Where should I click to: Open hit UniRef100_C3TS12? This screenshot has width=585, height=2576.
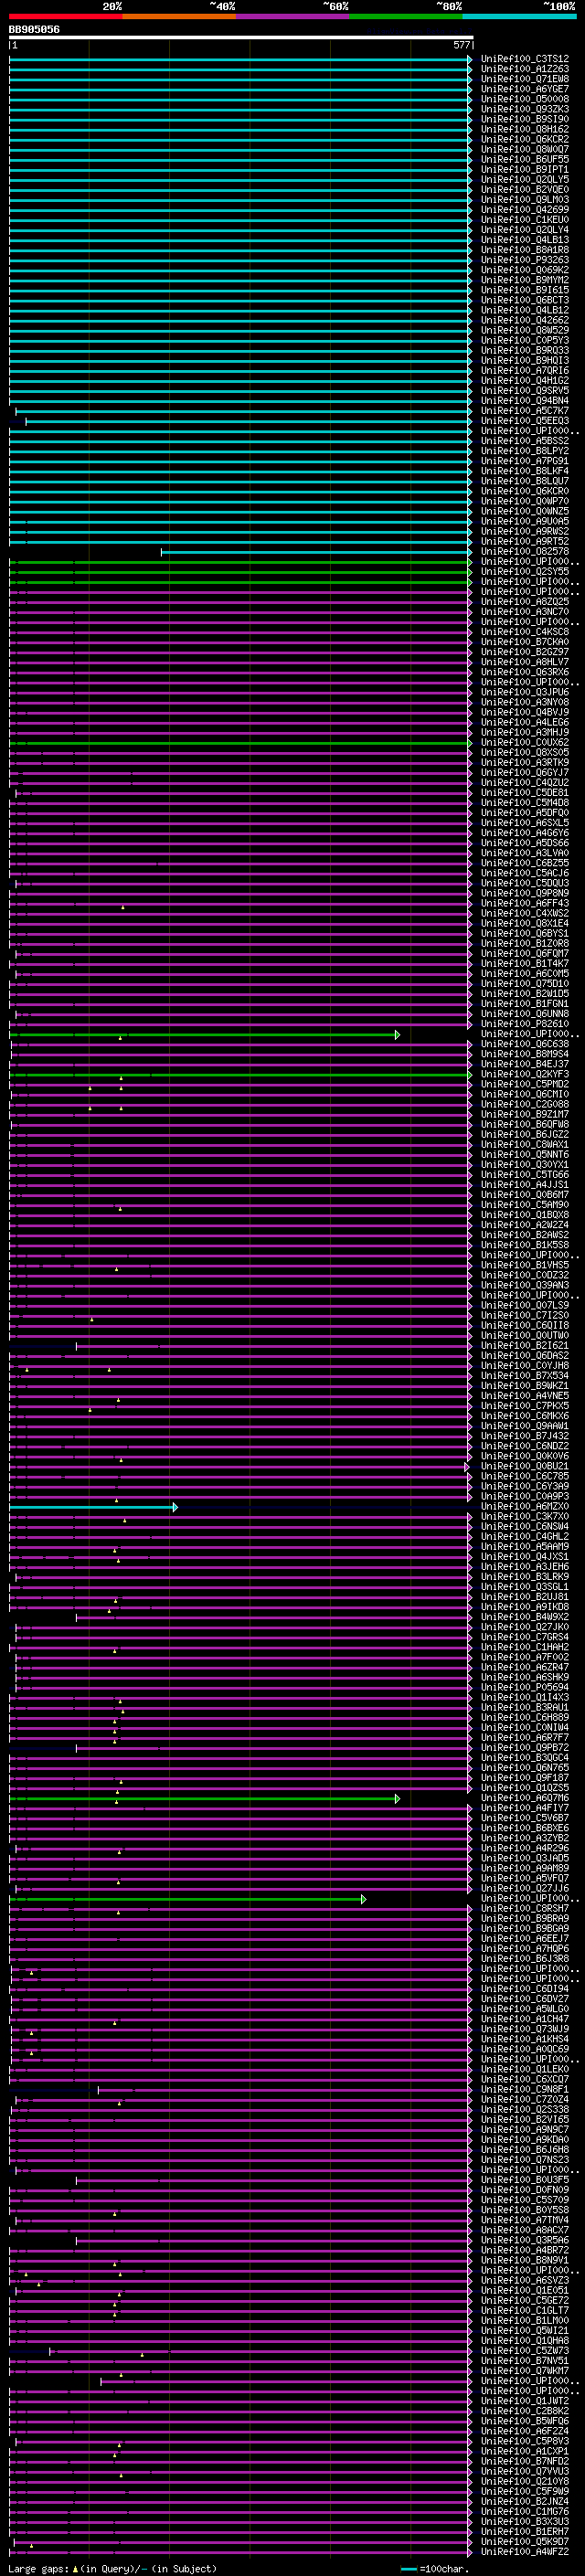pos(525,59)
